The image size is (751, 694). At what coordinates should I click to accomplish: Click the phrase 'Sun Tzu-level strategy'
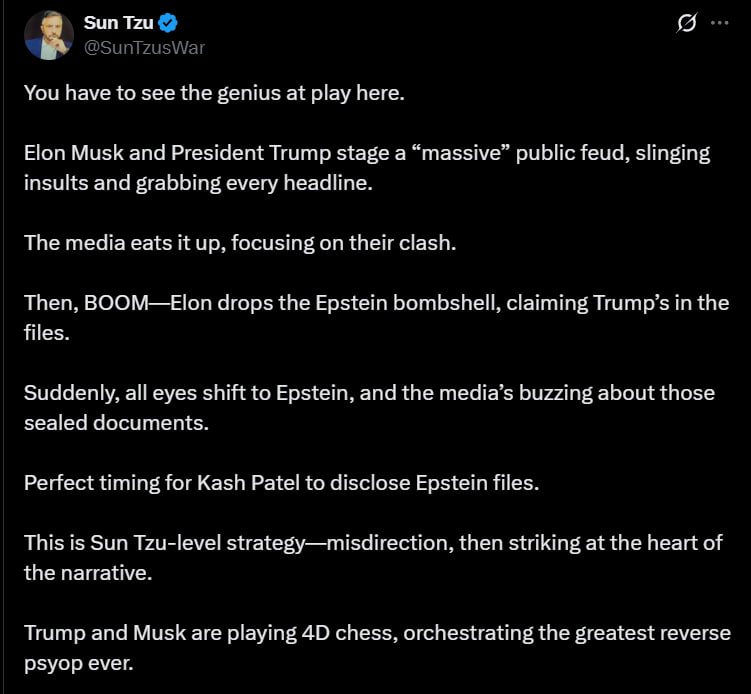tap(198, 543)
